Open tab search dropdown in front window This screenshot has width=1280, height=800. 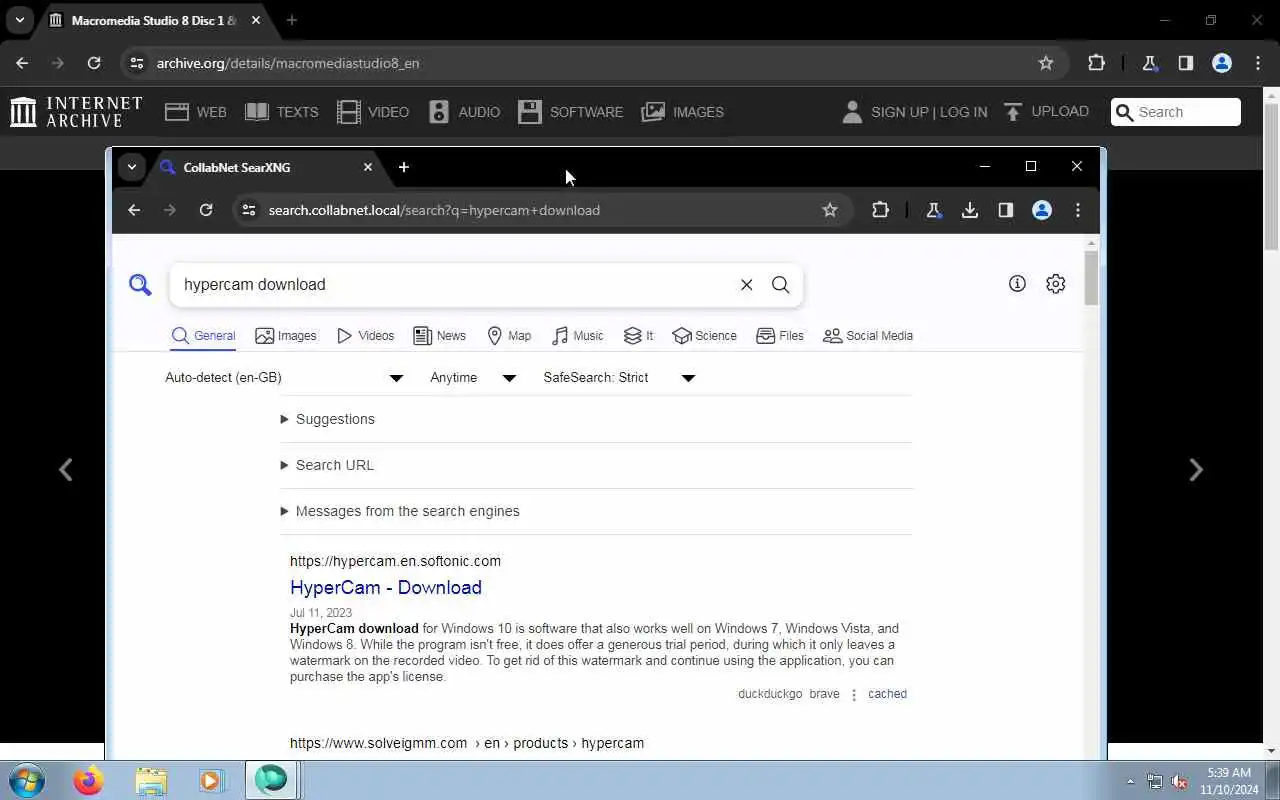(131, 167)
